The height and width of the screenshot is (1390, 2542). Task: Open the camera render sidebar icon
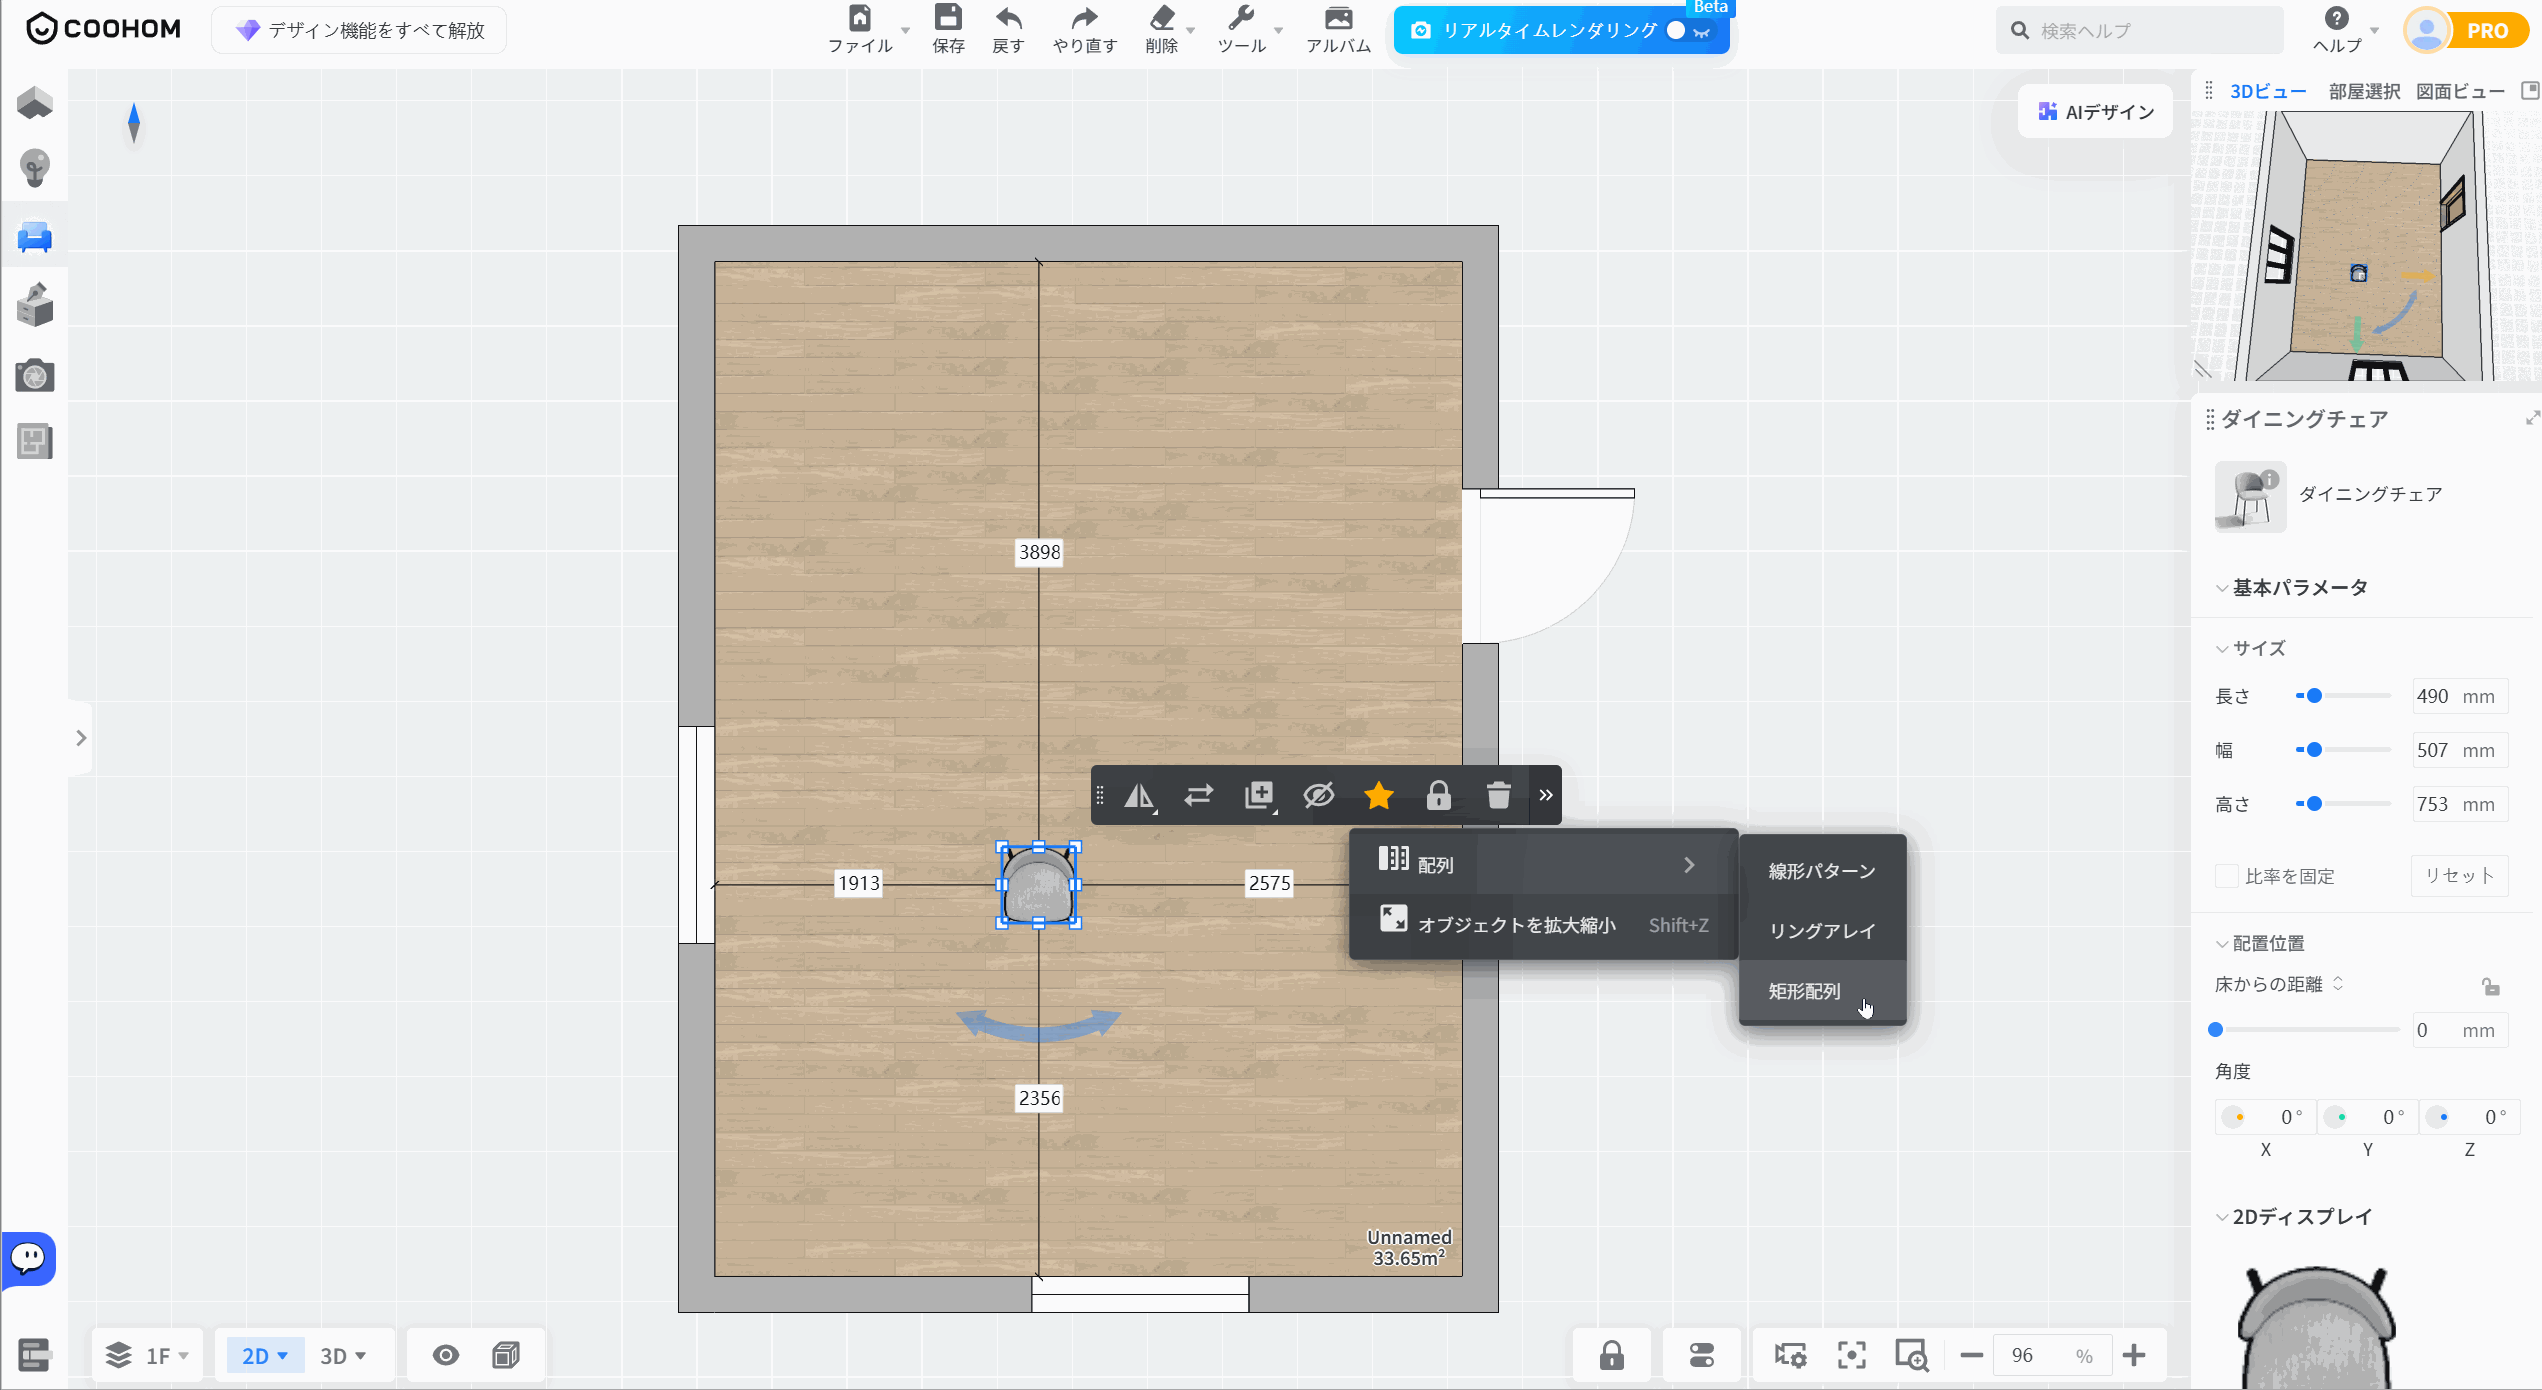[x=35, y=375]
